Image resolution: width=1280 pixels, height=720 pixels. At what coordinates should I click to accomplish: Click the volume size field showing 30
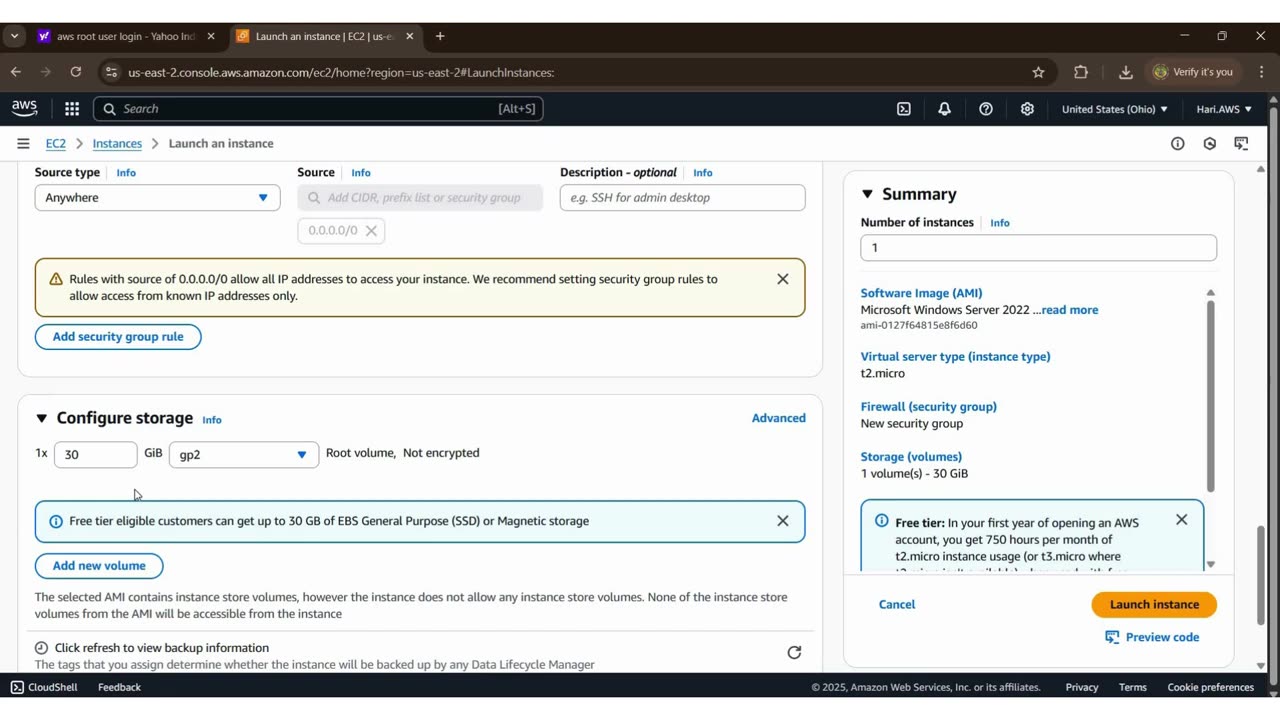tap(96, 455)
